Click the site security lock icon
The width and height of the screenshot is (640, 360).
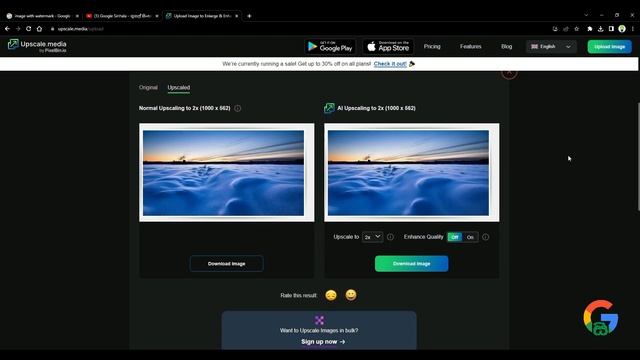click(52, 29)
